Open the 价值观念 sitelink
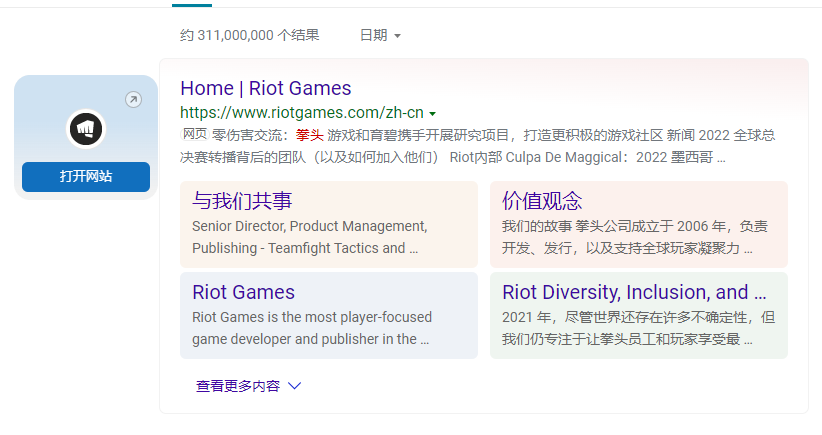The height and width of the screenshot is (435, 822). click(542, 201)
